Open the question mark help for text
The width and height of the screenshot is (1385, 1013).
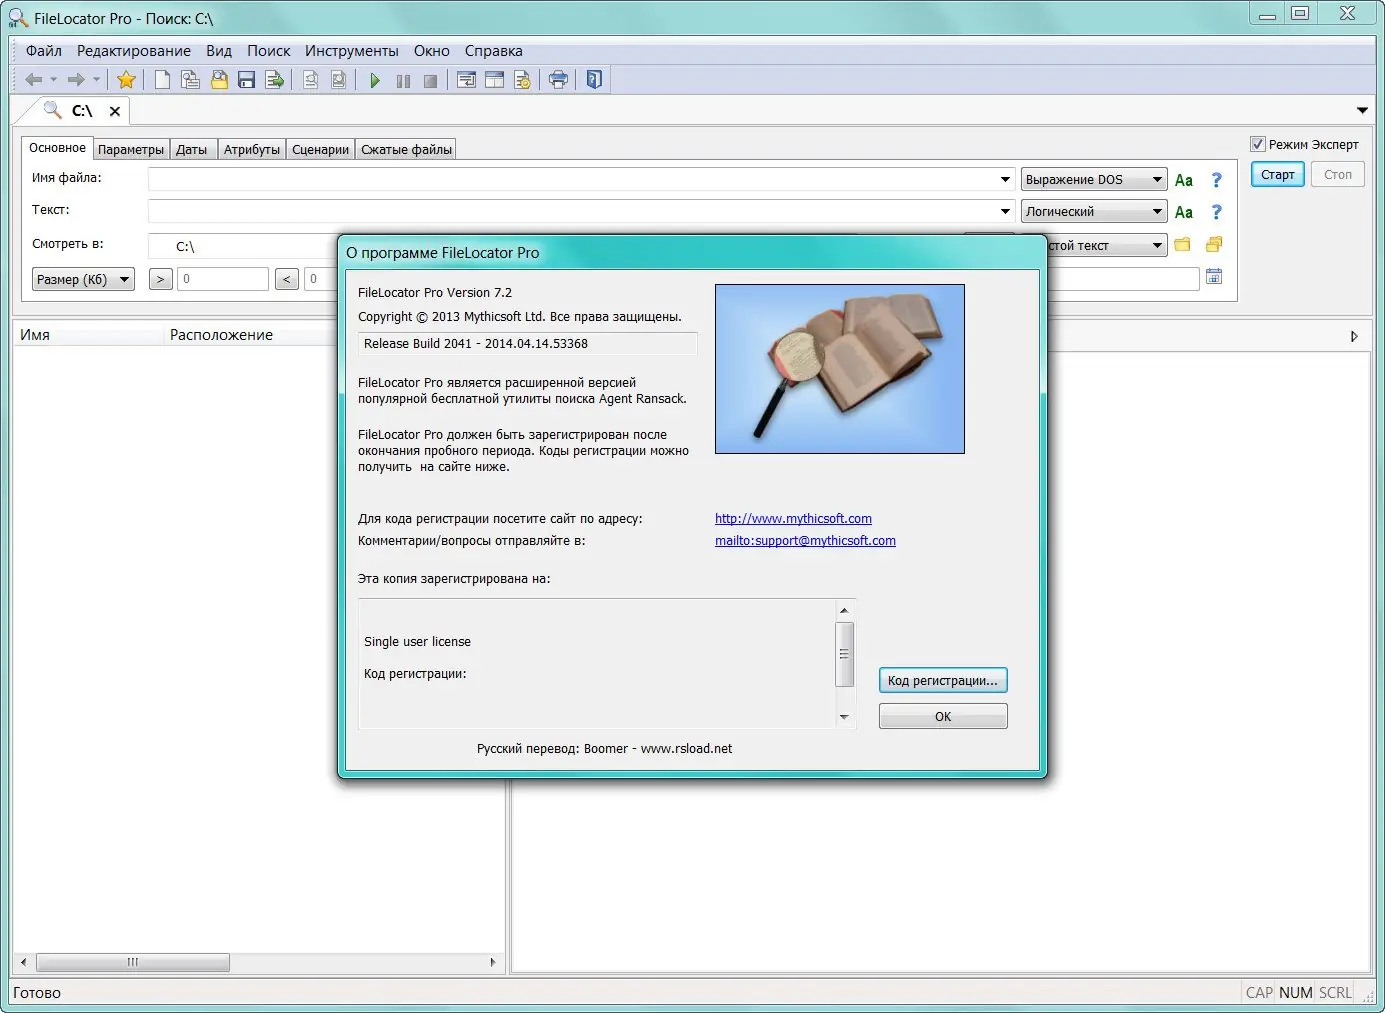[x=1216, y=212]
